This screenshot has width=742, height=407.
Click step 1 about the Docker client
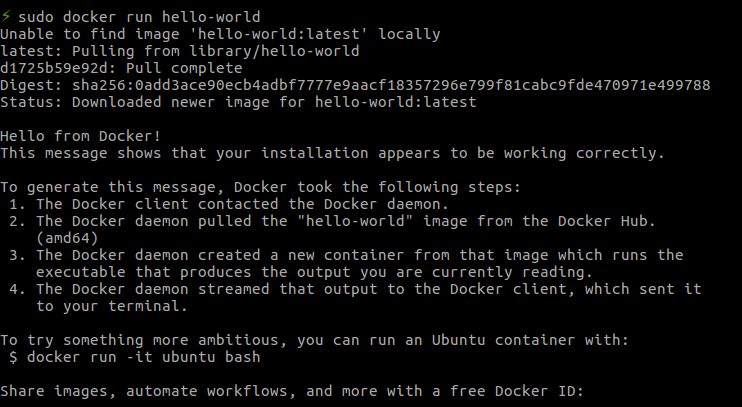click(229, 204)
